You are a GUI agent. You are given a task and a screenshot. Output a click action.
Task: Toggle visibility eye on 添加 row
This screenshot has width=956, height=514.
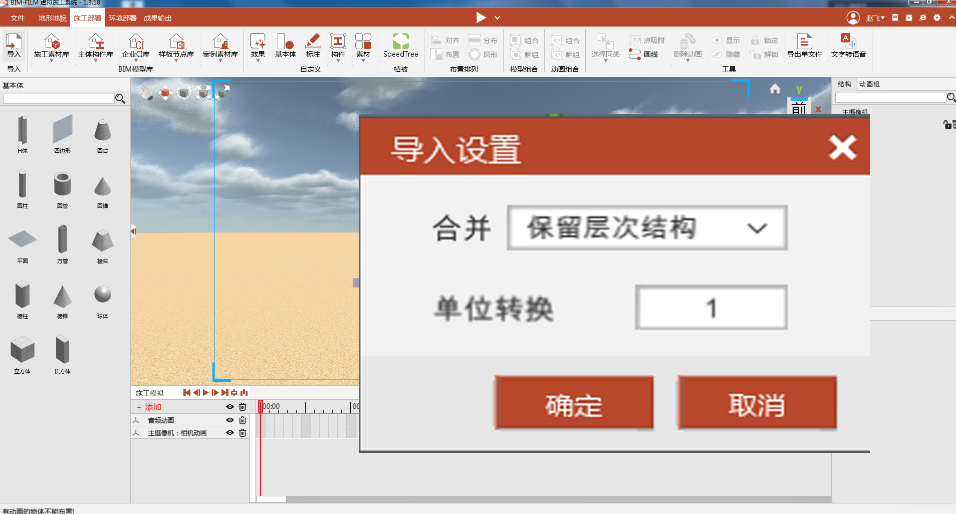click(230, 407)
